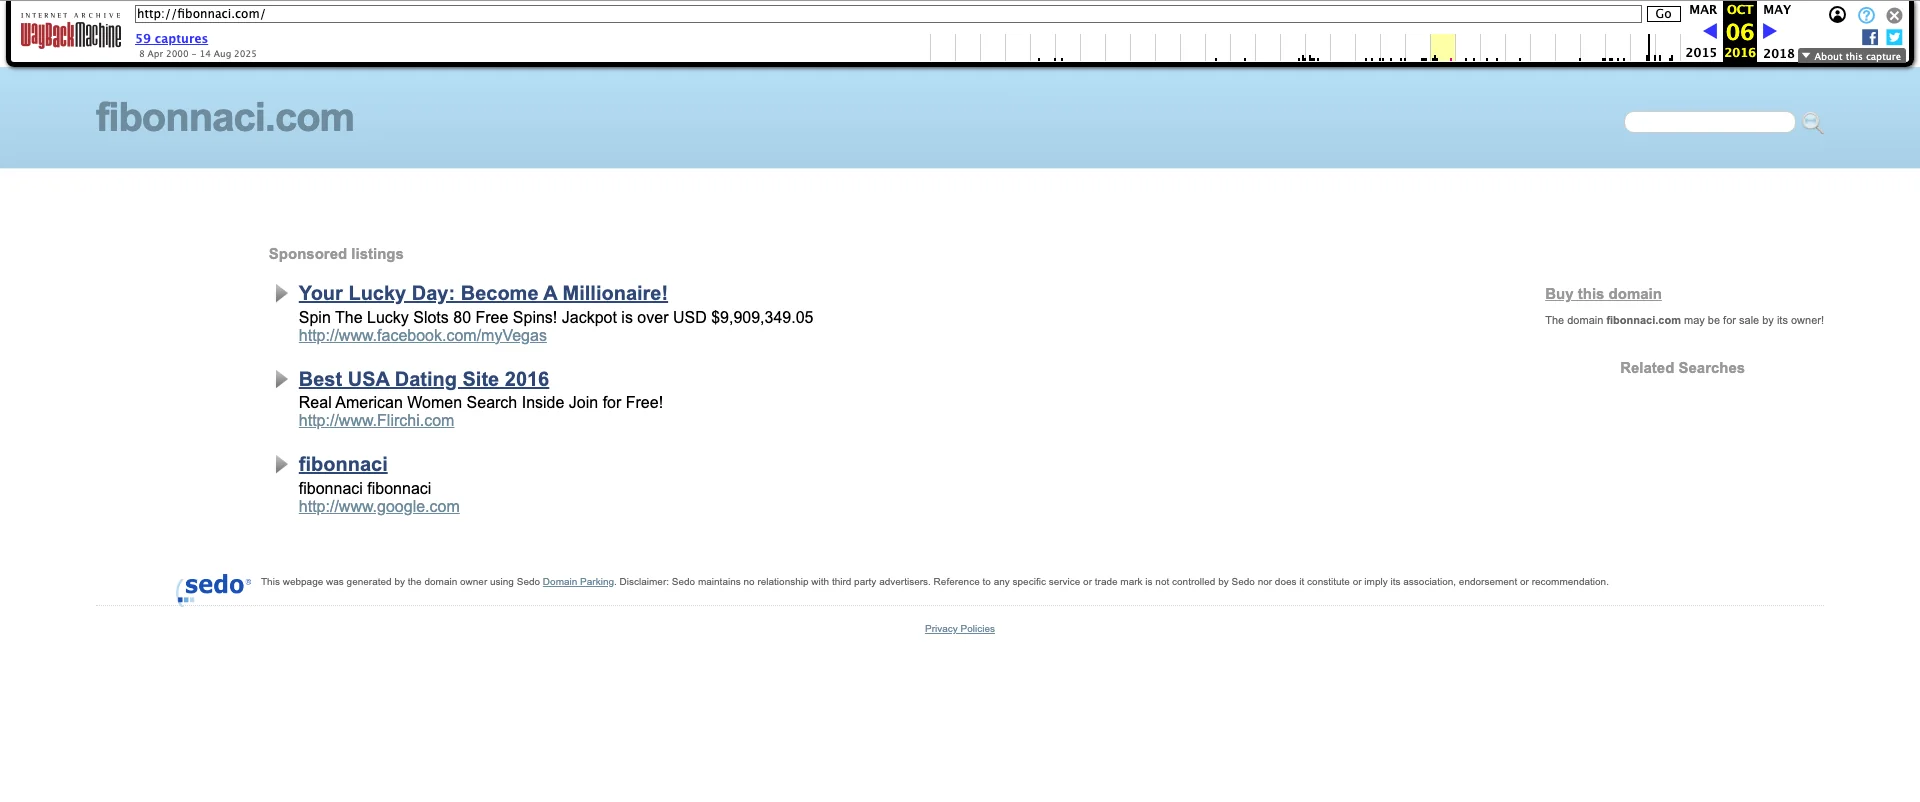1920x802 pixels.
Task: Share capture on Facebook
Action: 1870,37
